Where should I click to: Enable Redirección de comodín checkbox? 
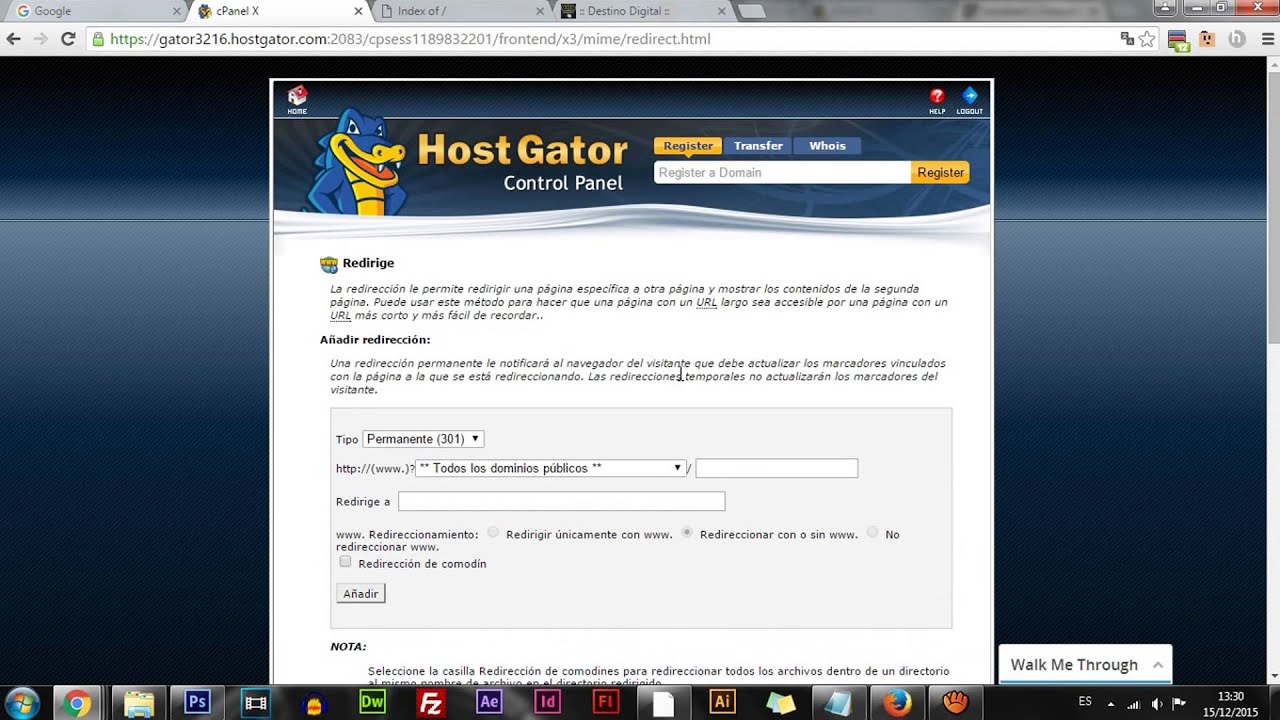tap(345, 562)
